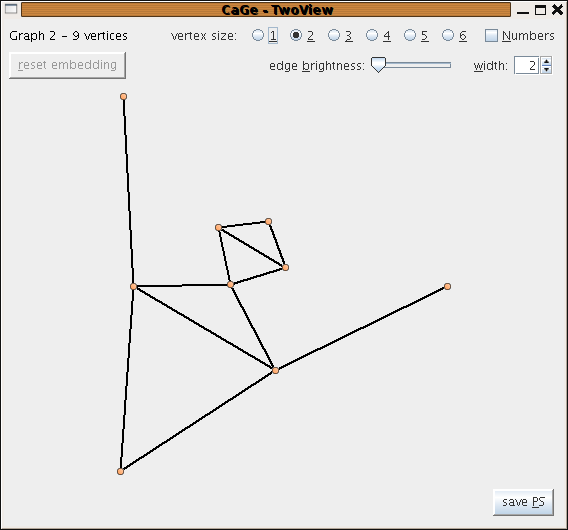The image size is (568, 530).
Task: Decrease edge width with down arrow
Action: 546,70
